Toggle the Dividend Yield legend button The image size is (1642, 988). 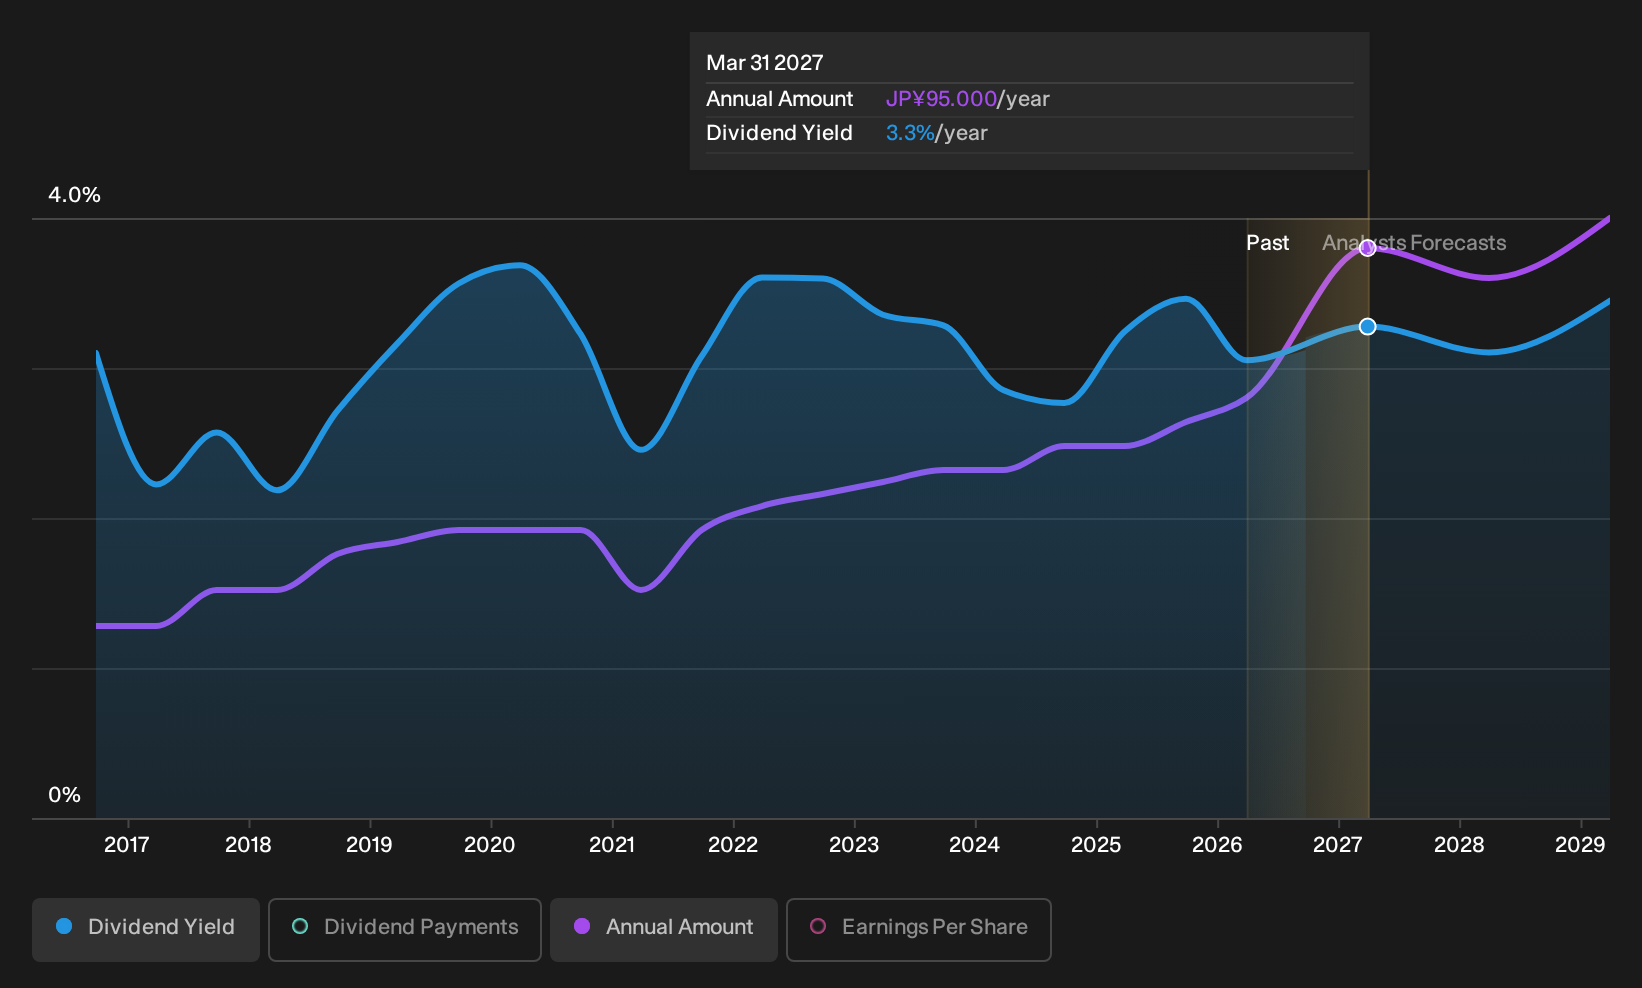tap(146, 930)
